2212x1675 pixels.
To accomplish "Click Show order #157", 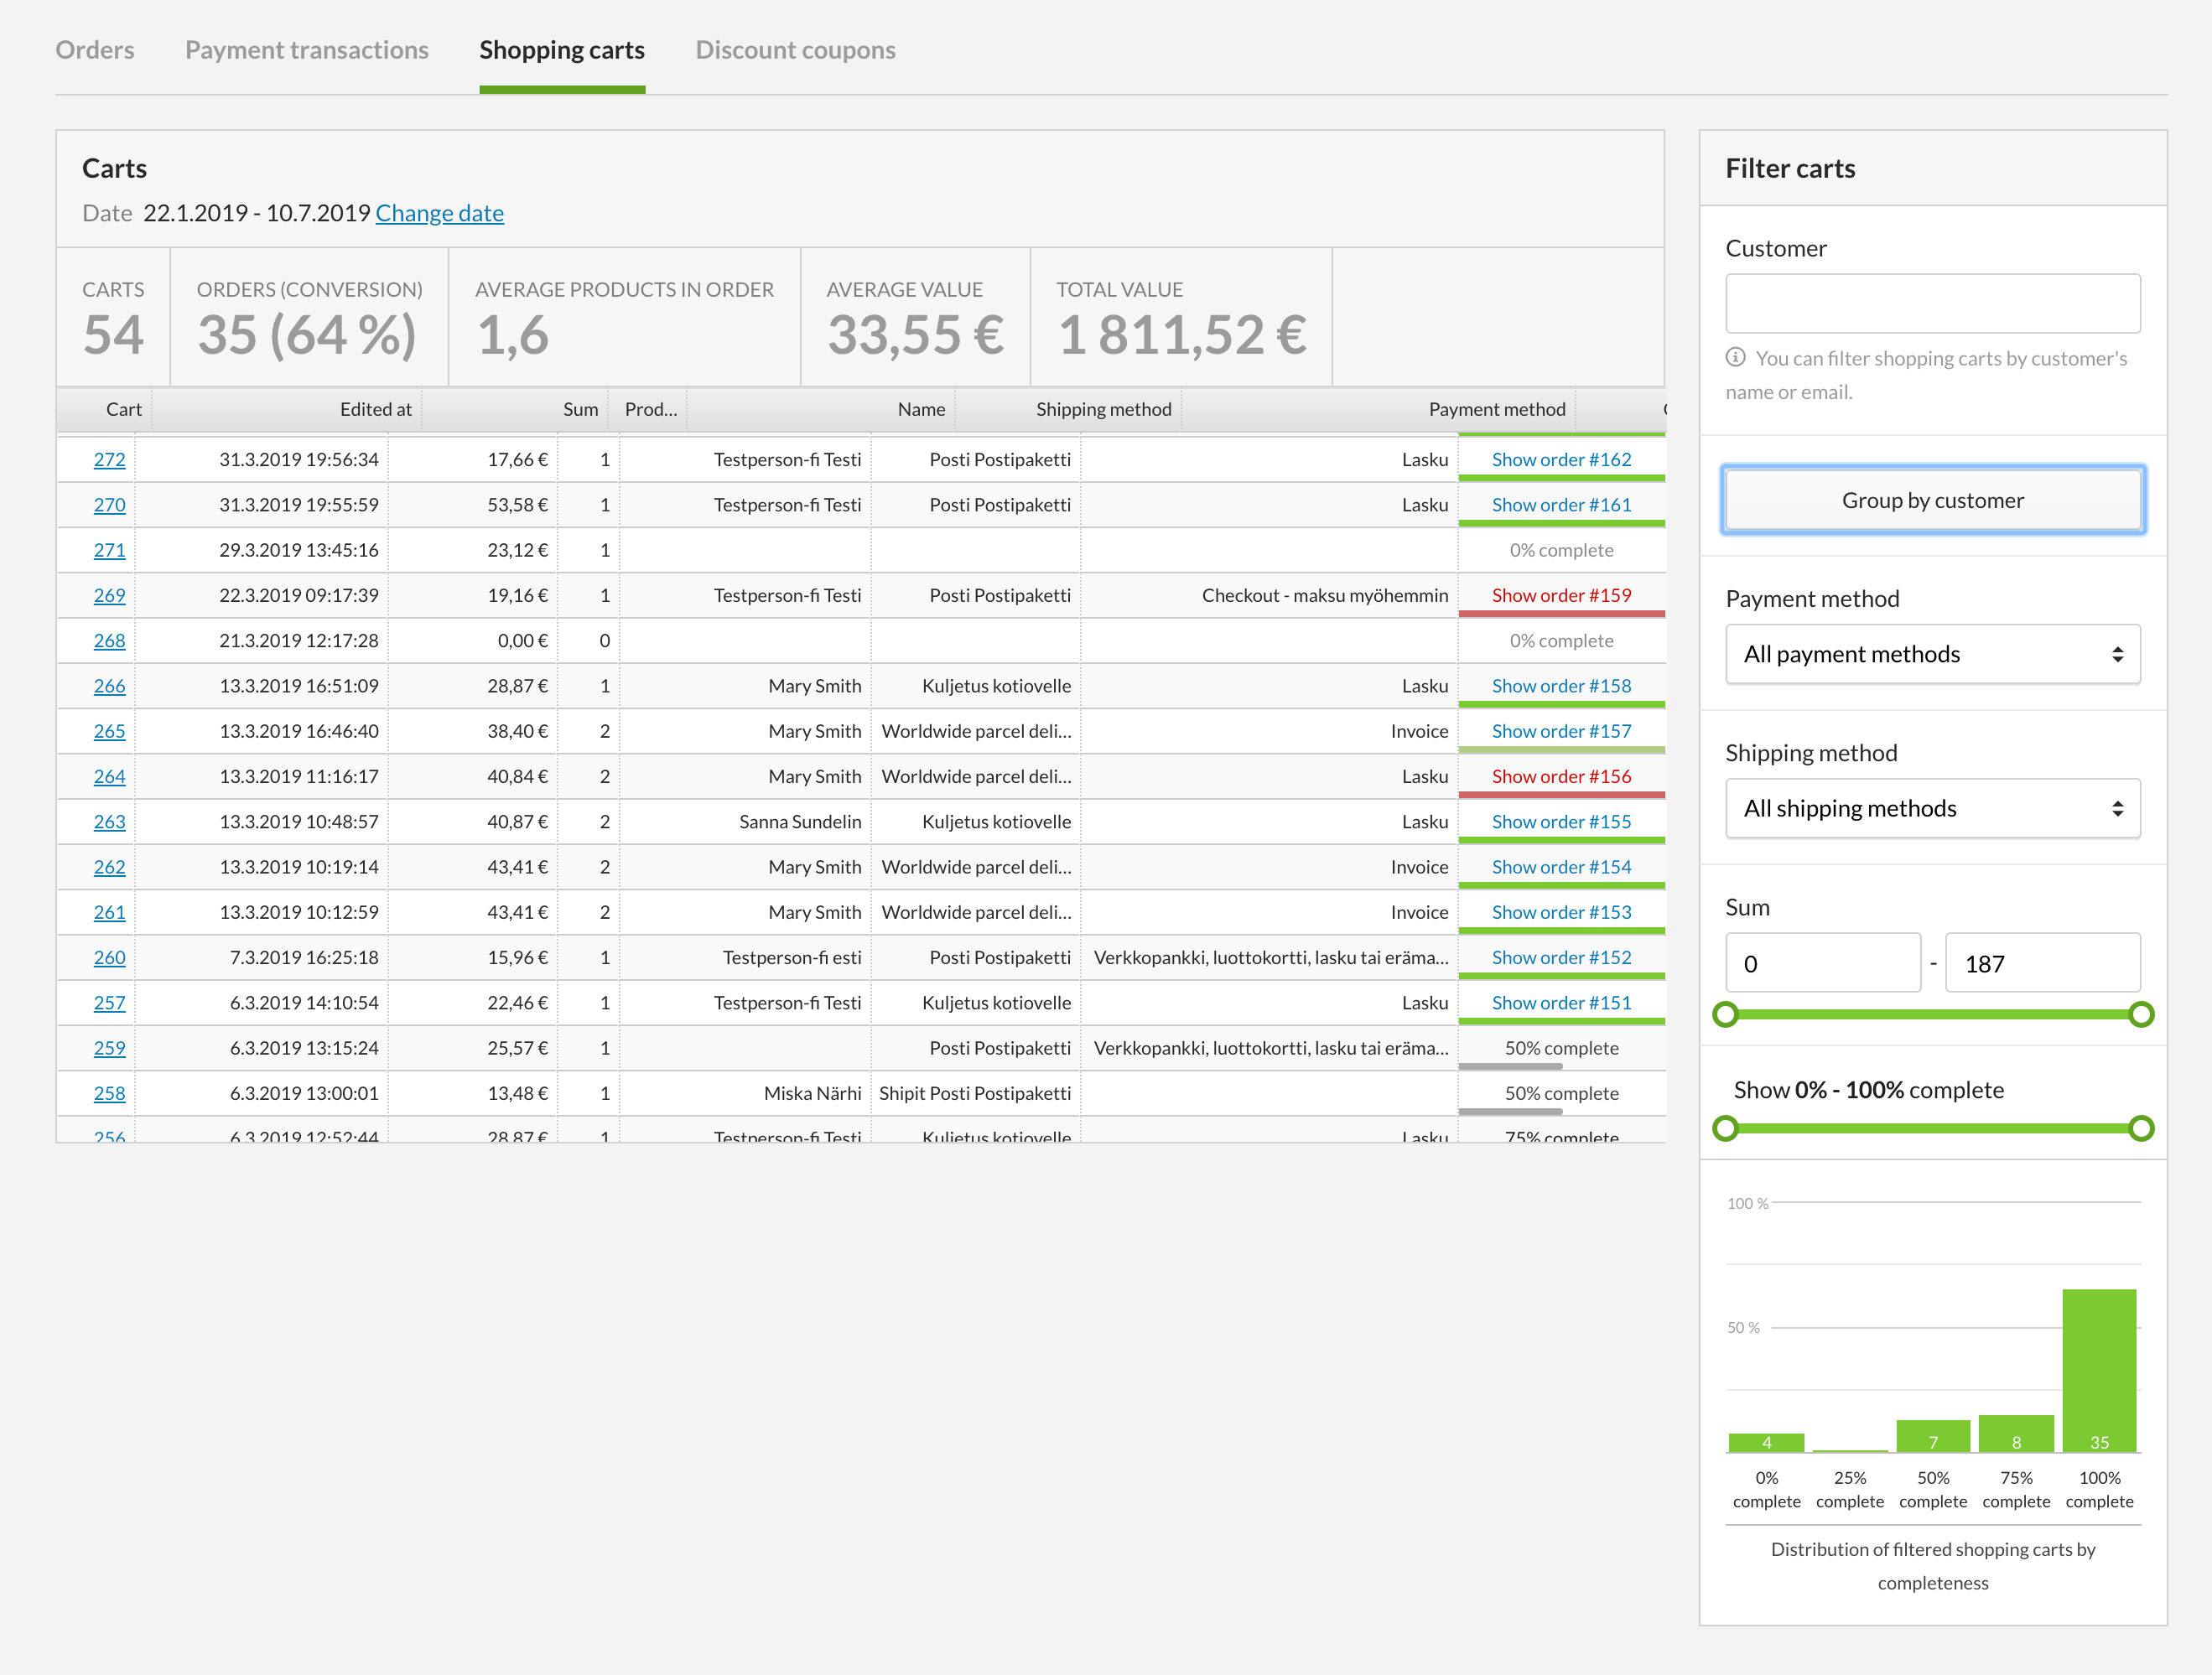I will (x=1561, y=731).
